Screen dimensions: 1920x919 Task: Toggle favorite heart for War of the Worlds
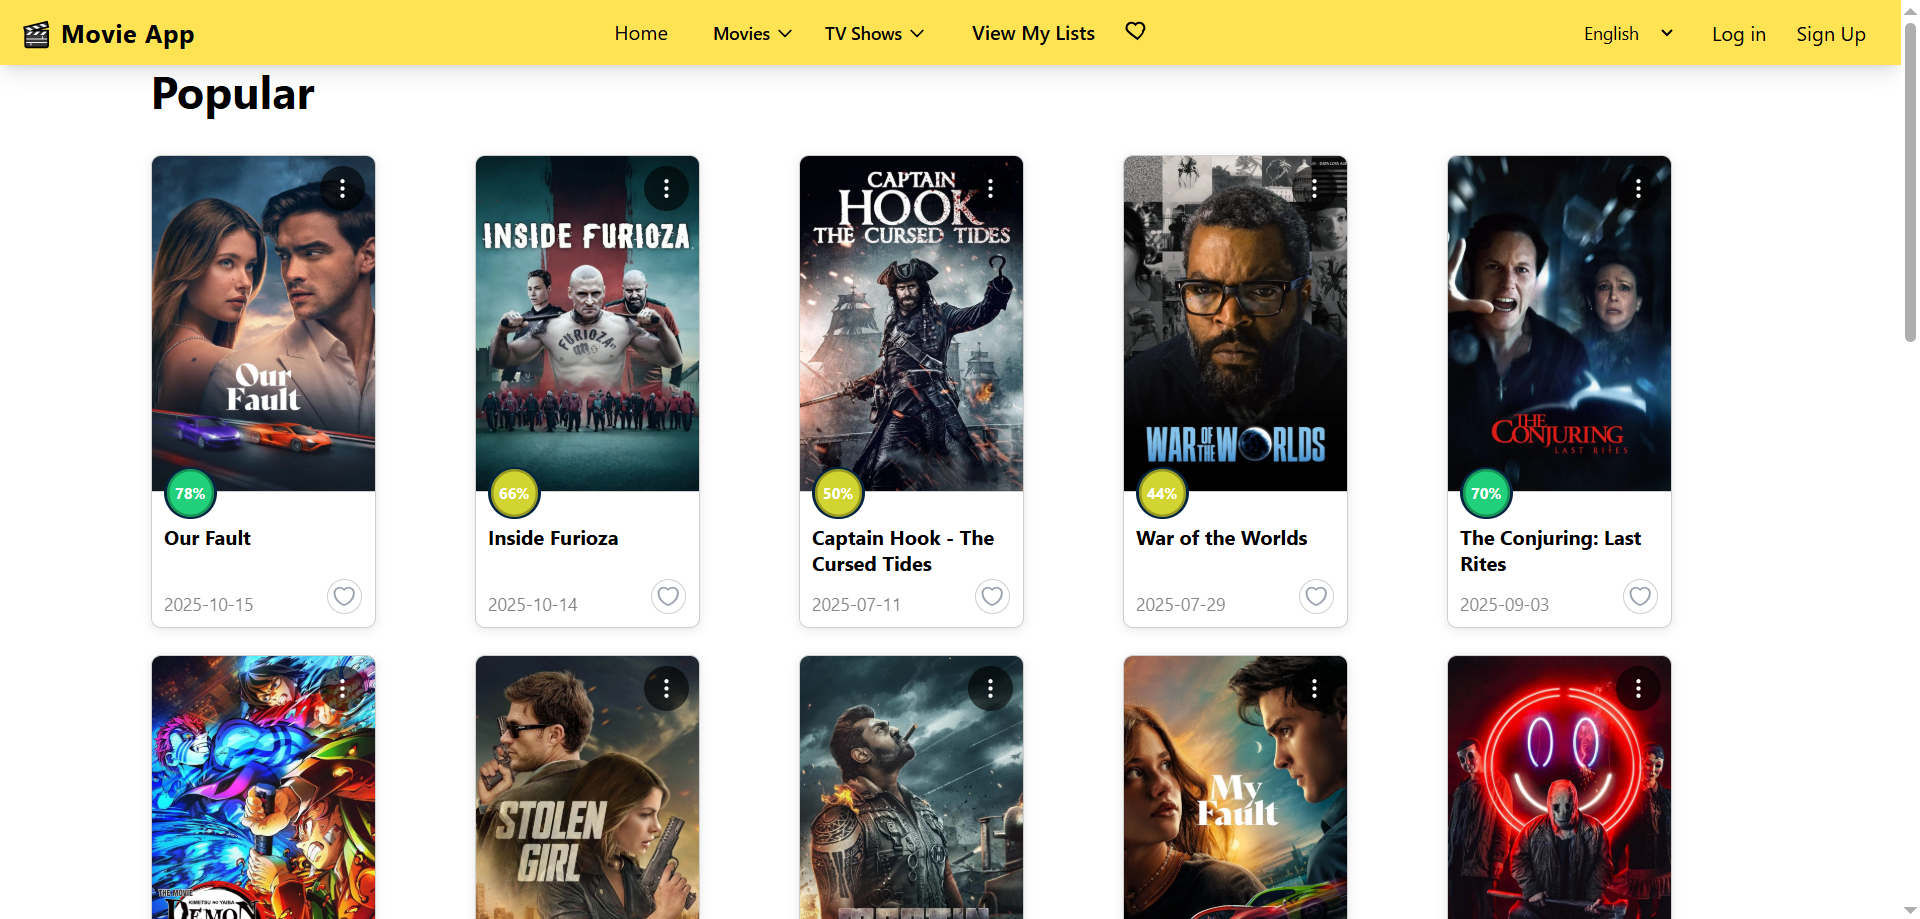pyautogui.click(x=1316, y=596)
